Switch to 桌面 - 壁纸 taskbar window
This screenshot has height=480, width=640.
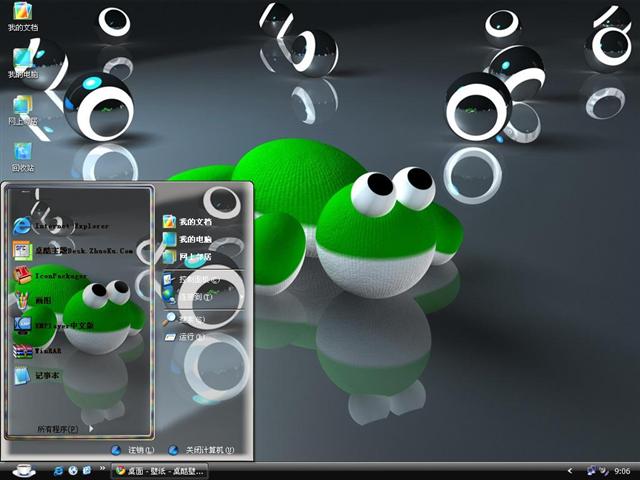pyautogui.click(x=160, y=470)
